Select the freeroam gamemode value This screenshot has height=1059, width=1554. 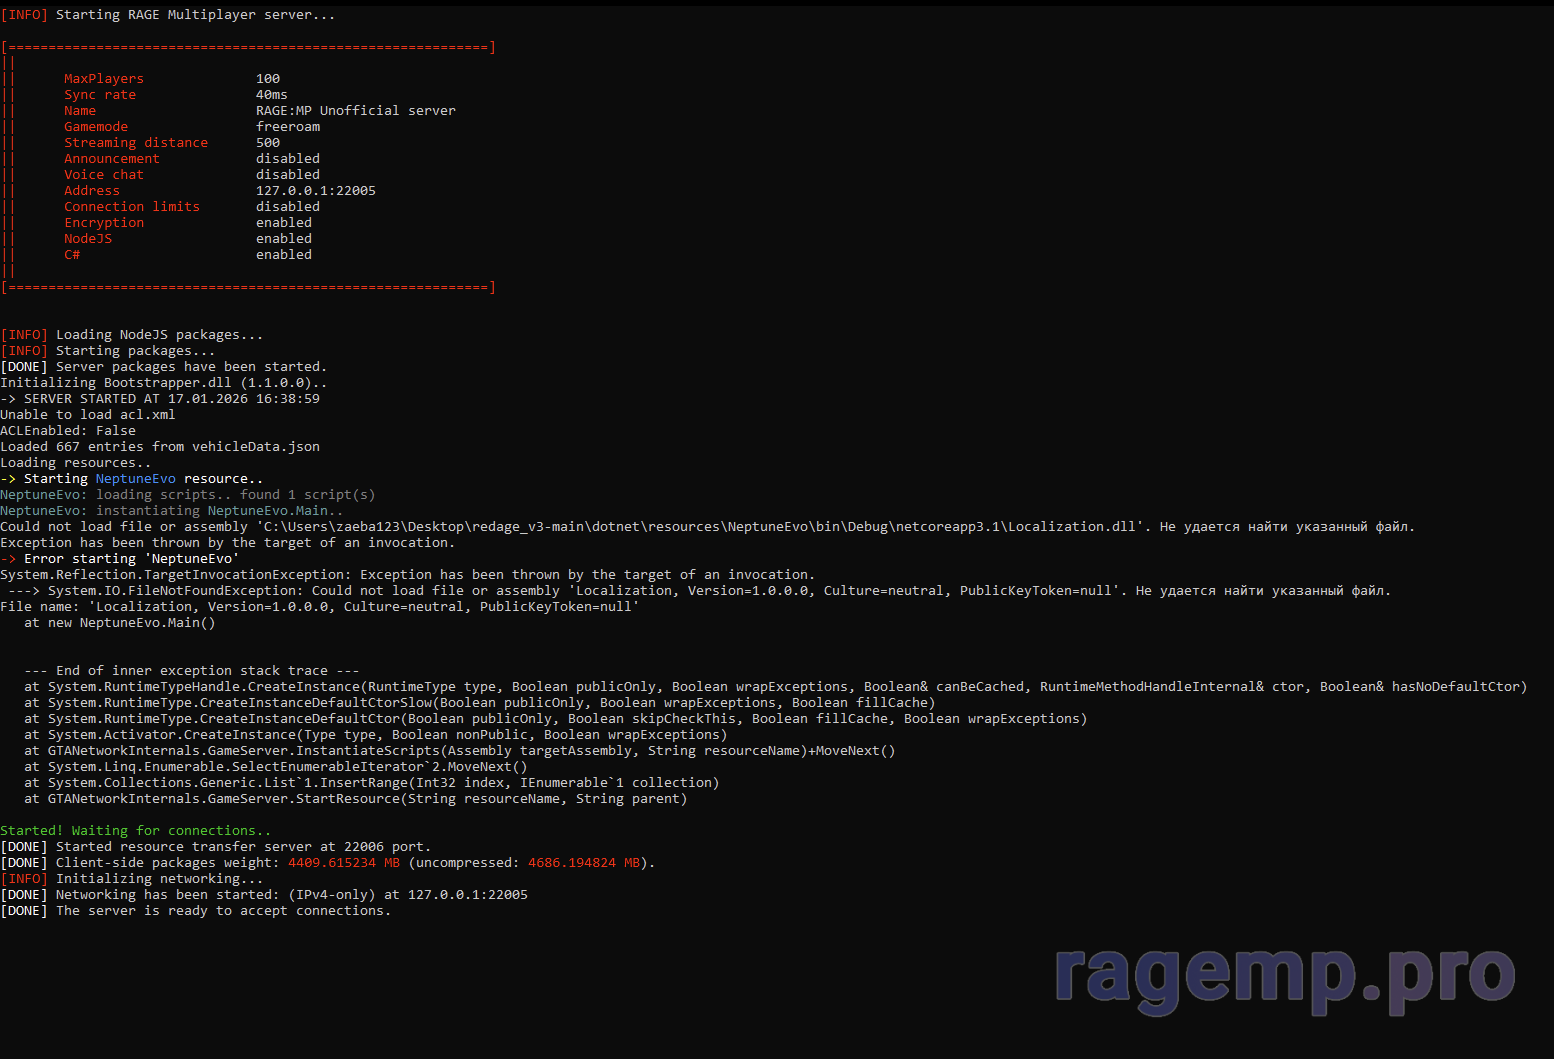tap(288, 127)
